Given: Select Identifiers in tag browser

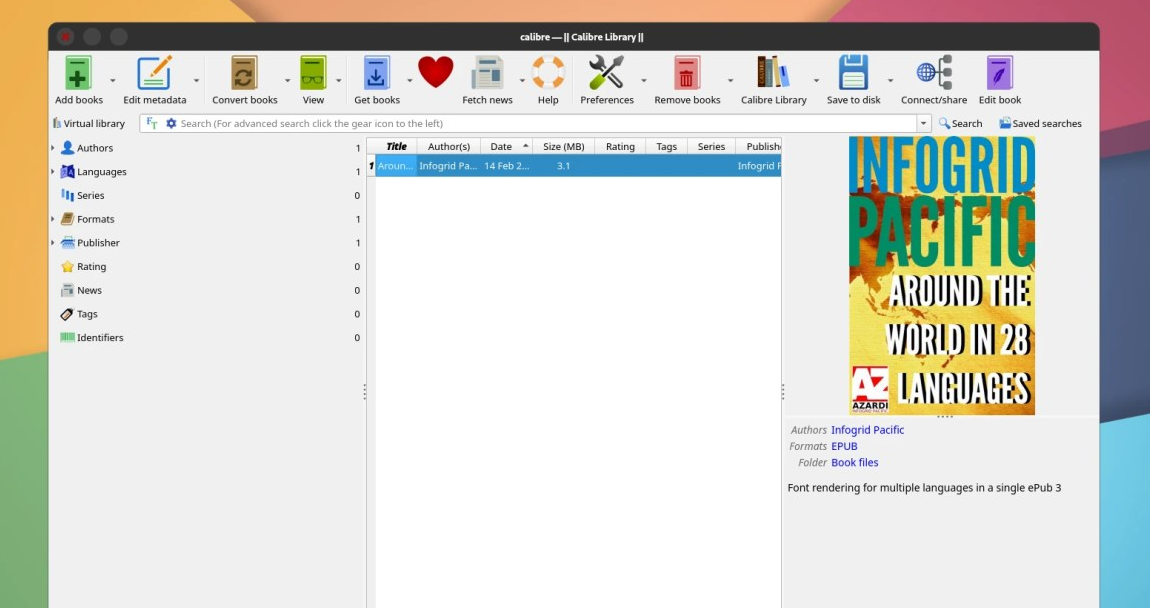Looking at the screenshot, I should [100, 338].
